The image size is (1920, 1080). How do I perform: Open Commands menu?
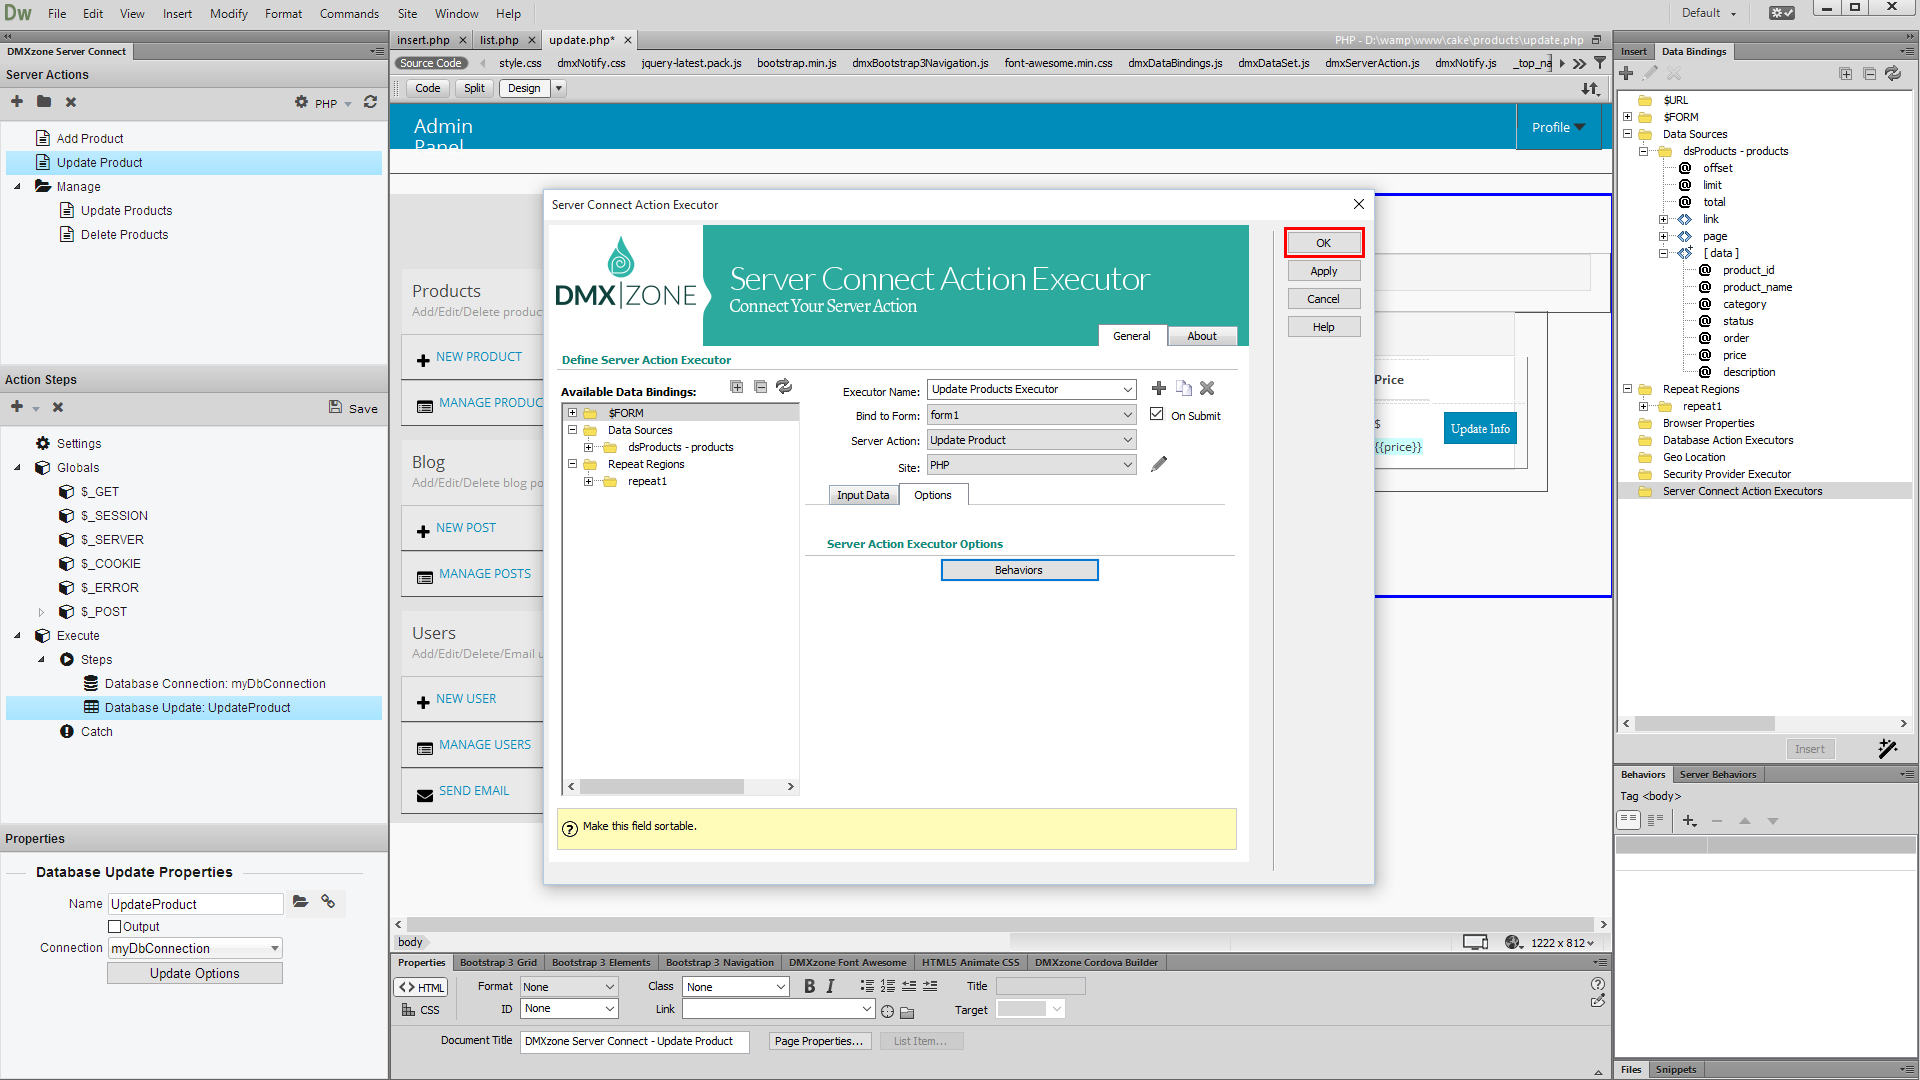(x=349, y=14)
